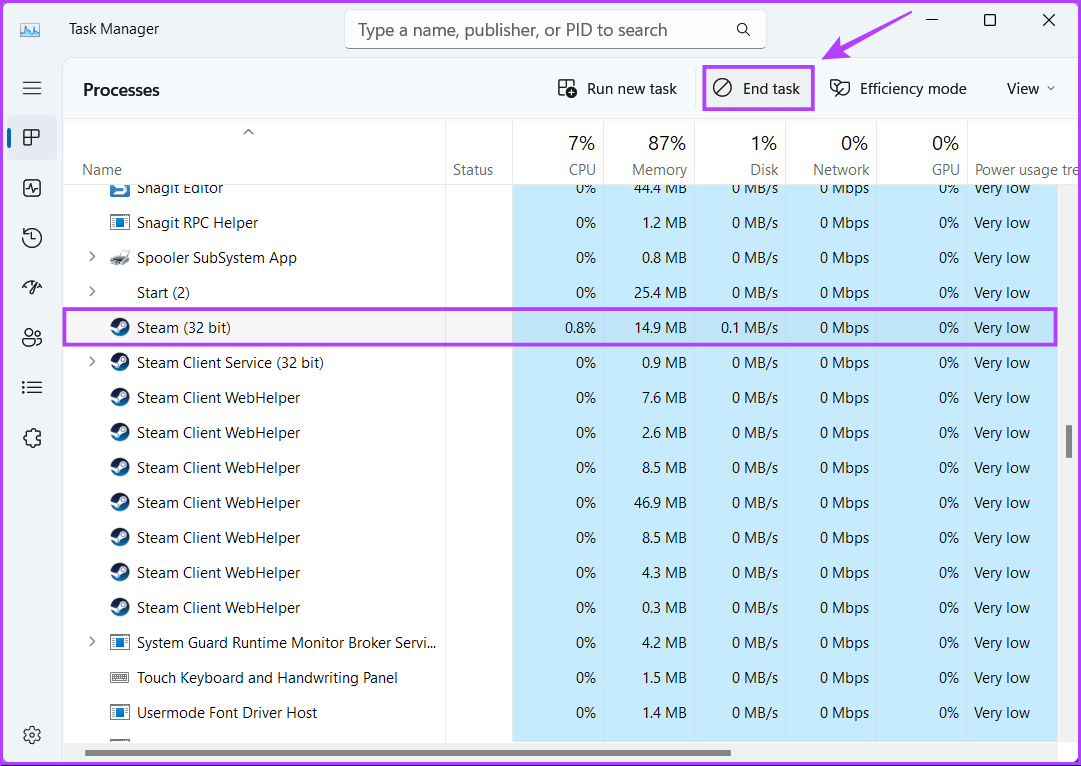
Task: Select the Processes page icon in sidebar
Action: coord(32,137)
